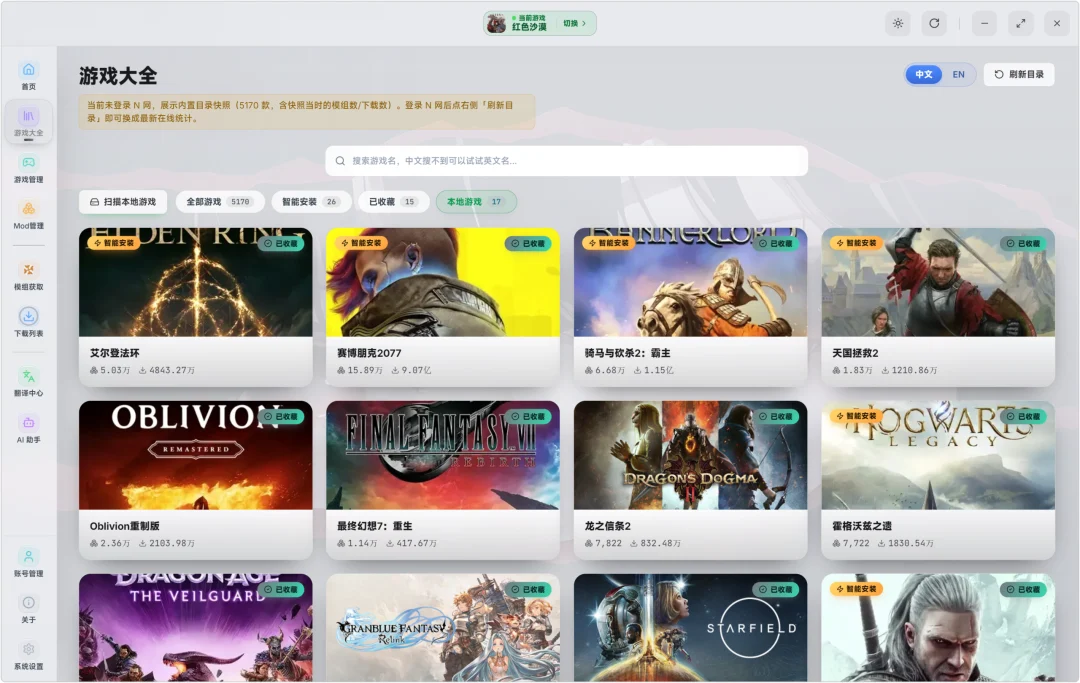This screenshot has width=1080, height=683.
Task: Click the expand window arrows icon
Action: point(1020,23)
